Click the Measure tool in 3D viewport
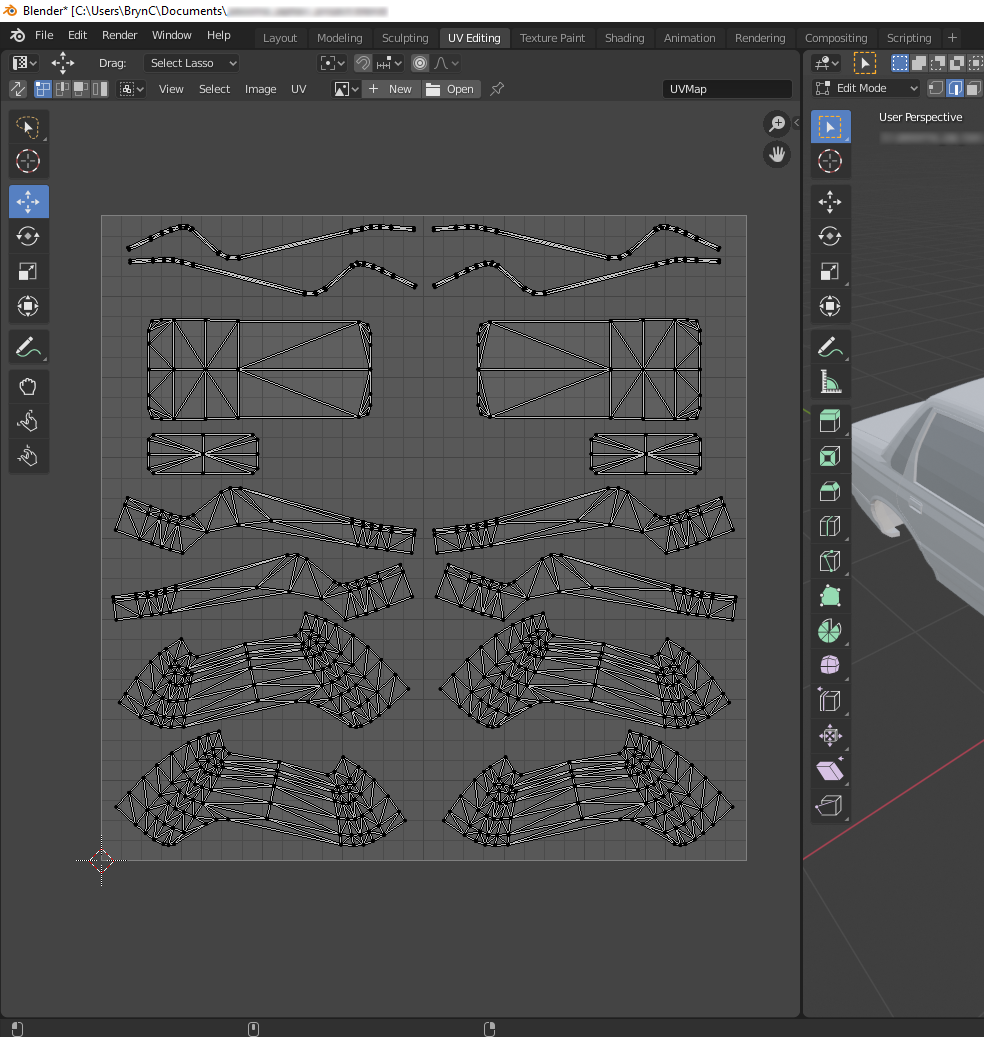Image resolution: width=984 pixels, height=1037 pixels. (830, 382)
